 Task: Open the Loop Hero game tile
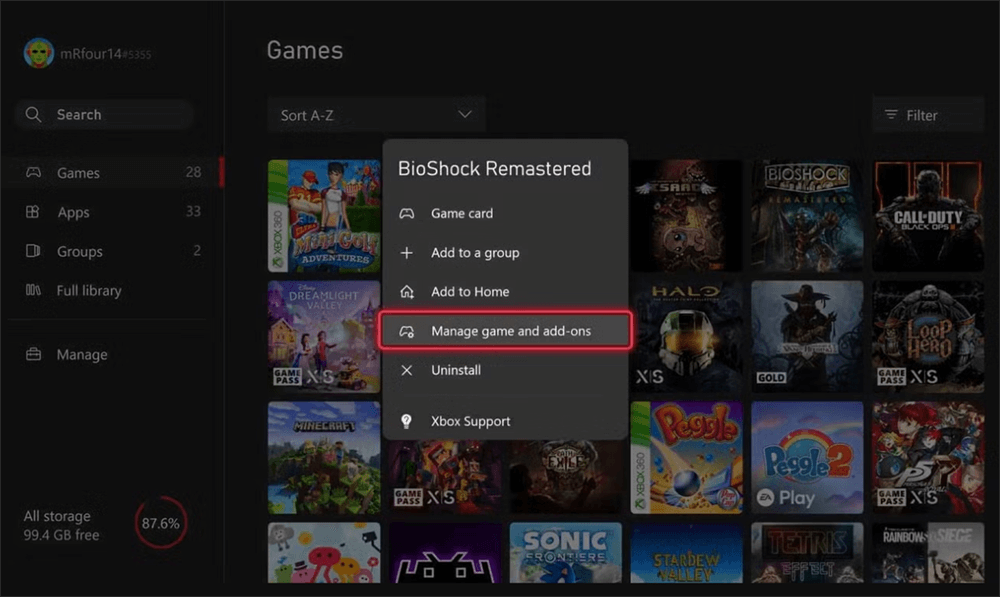pos(928,337)
